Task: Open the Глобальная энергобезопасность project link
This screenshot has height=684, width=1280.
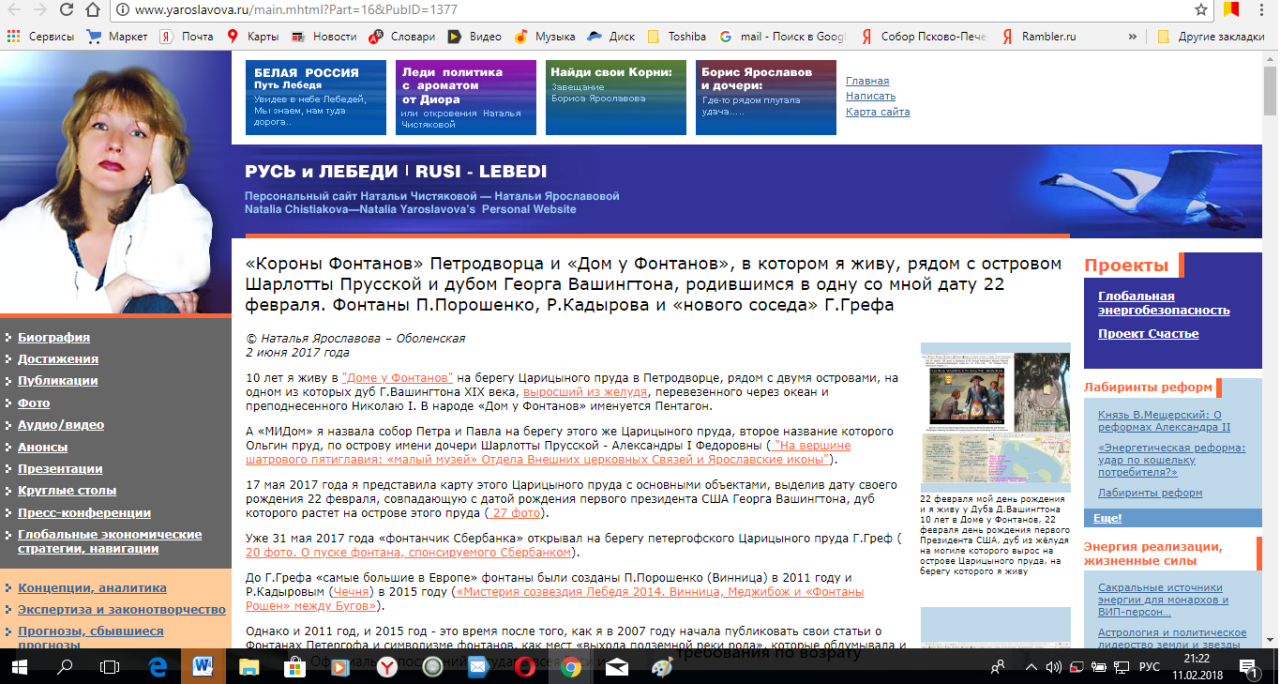Action: coord(1164,303)
